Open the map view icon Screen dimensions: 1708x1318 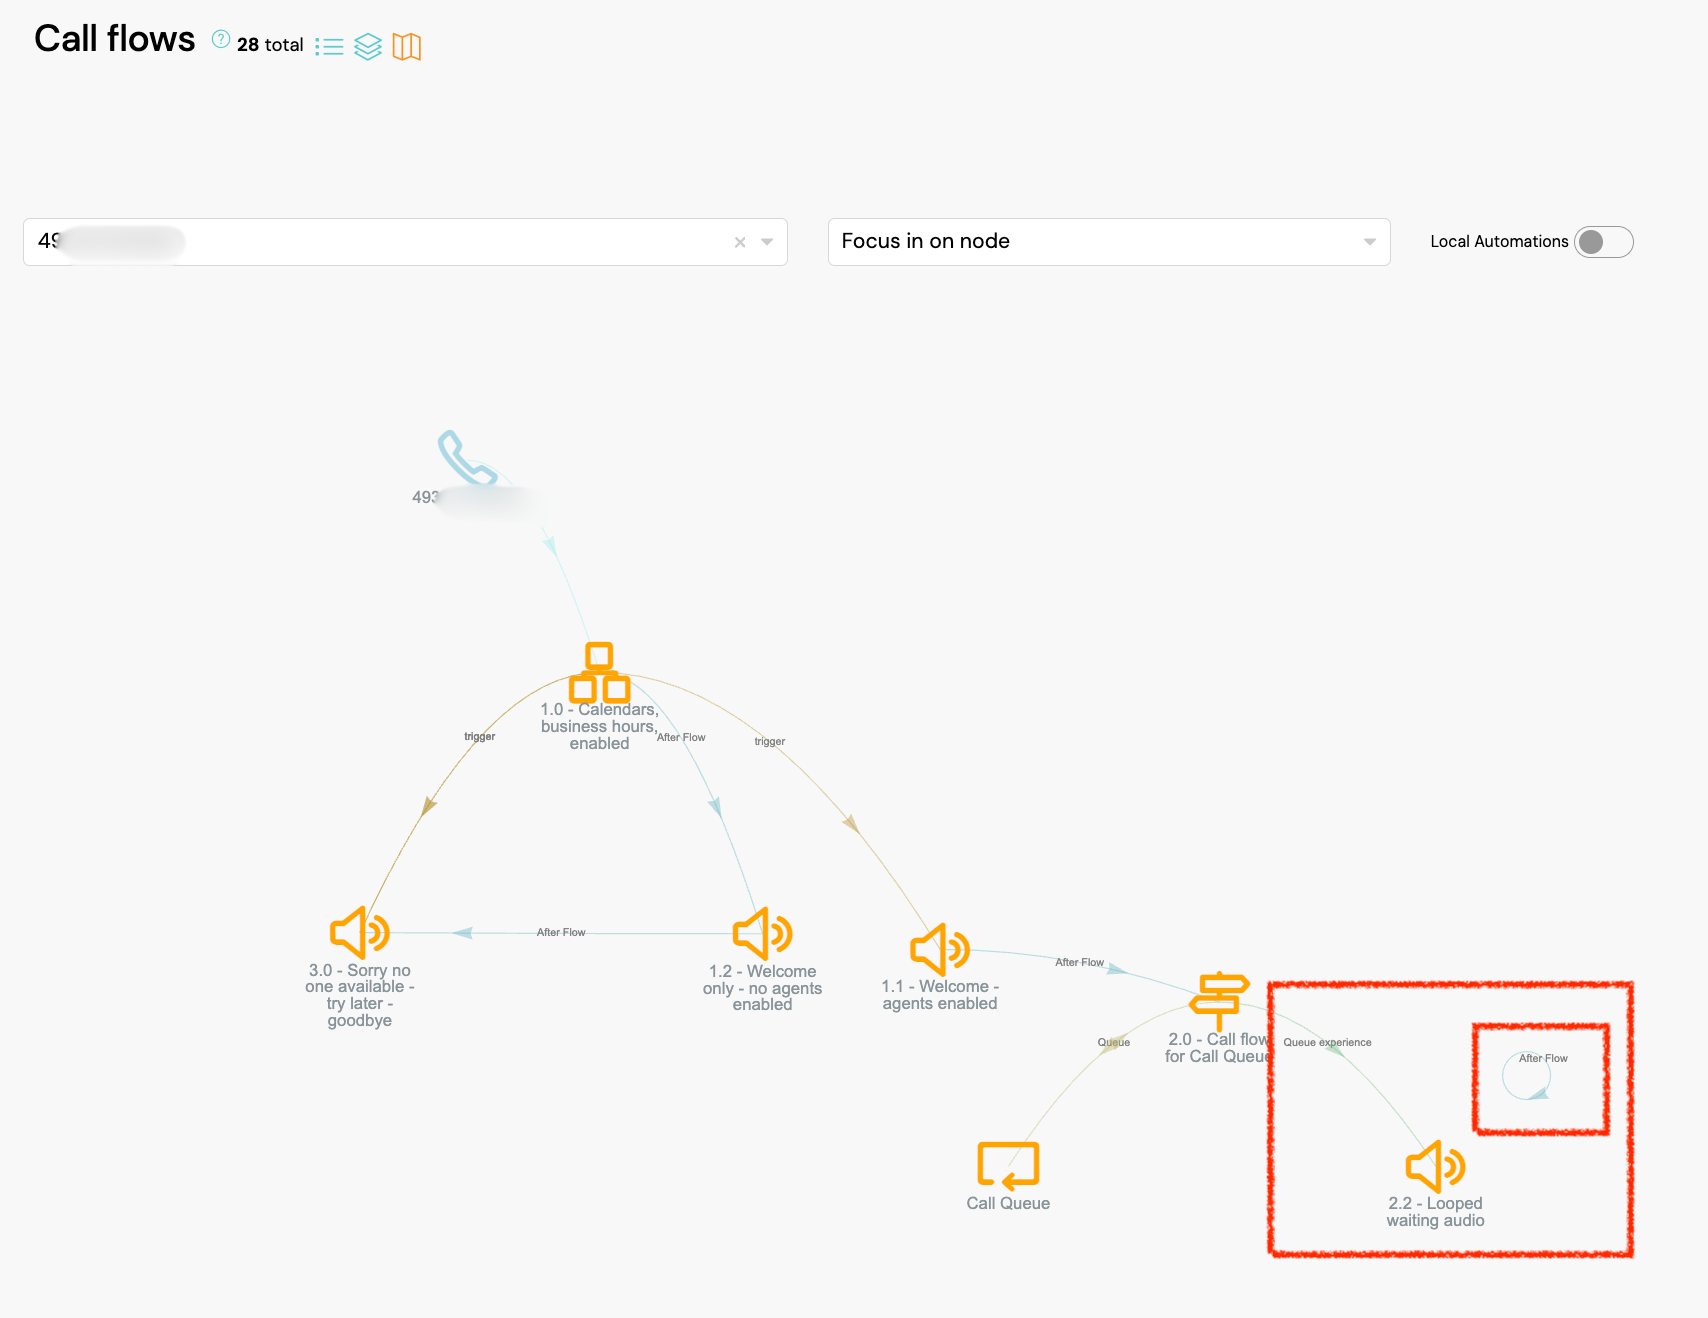coord(407,47)
